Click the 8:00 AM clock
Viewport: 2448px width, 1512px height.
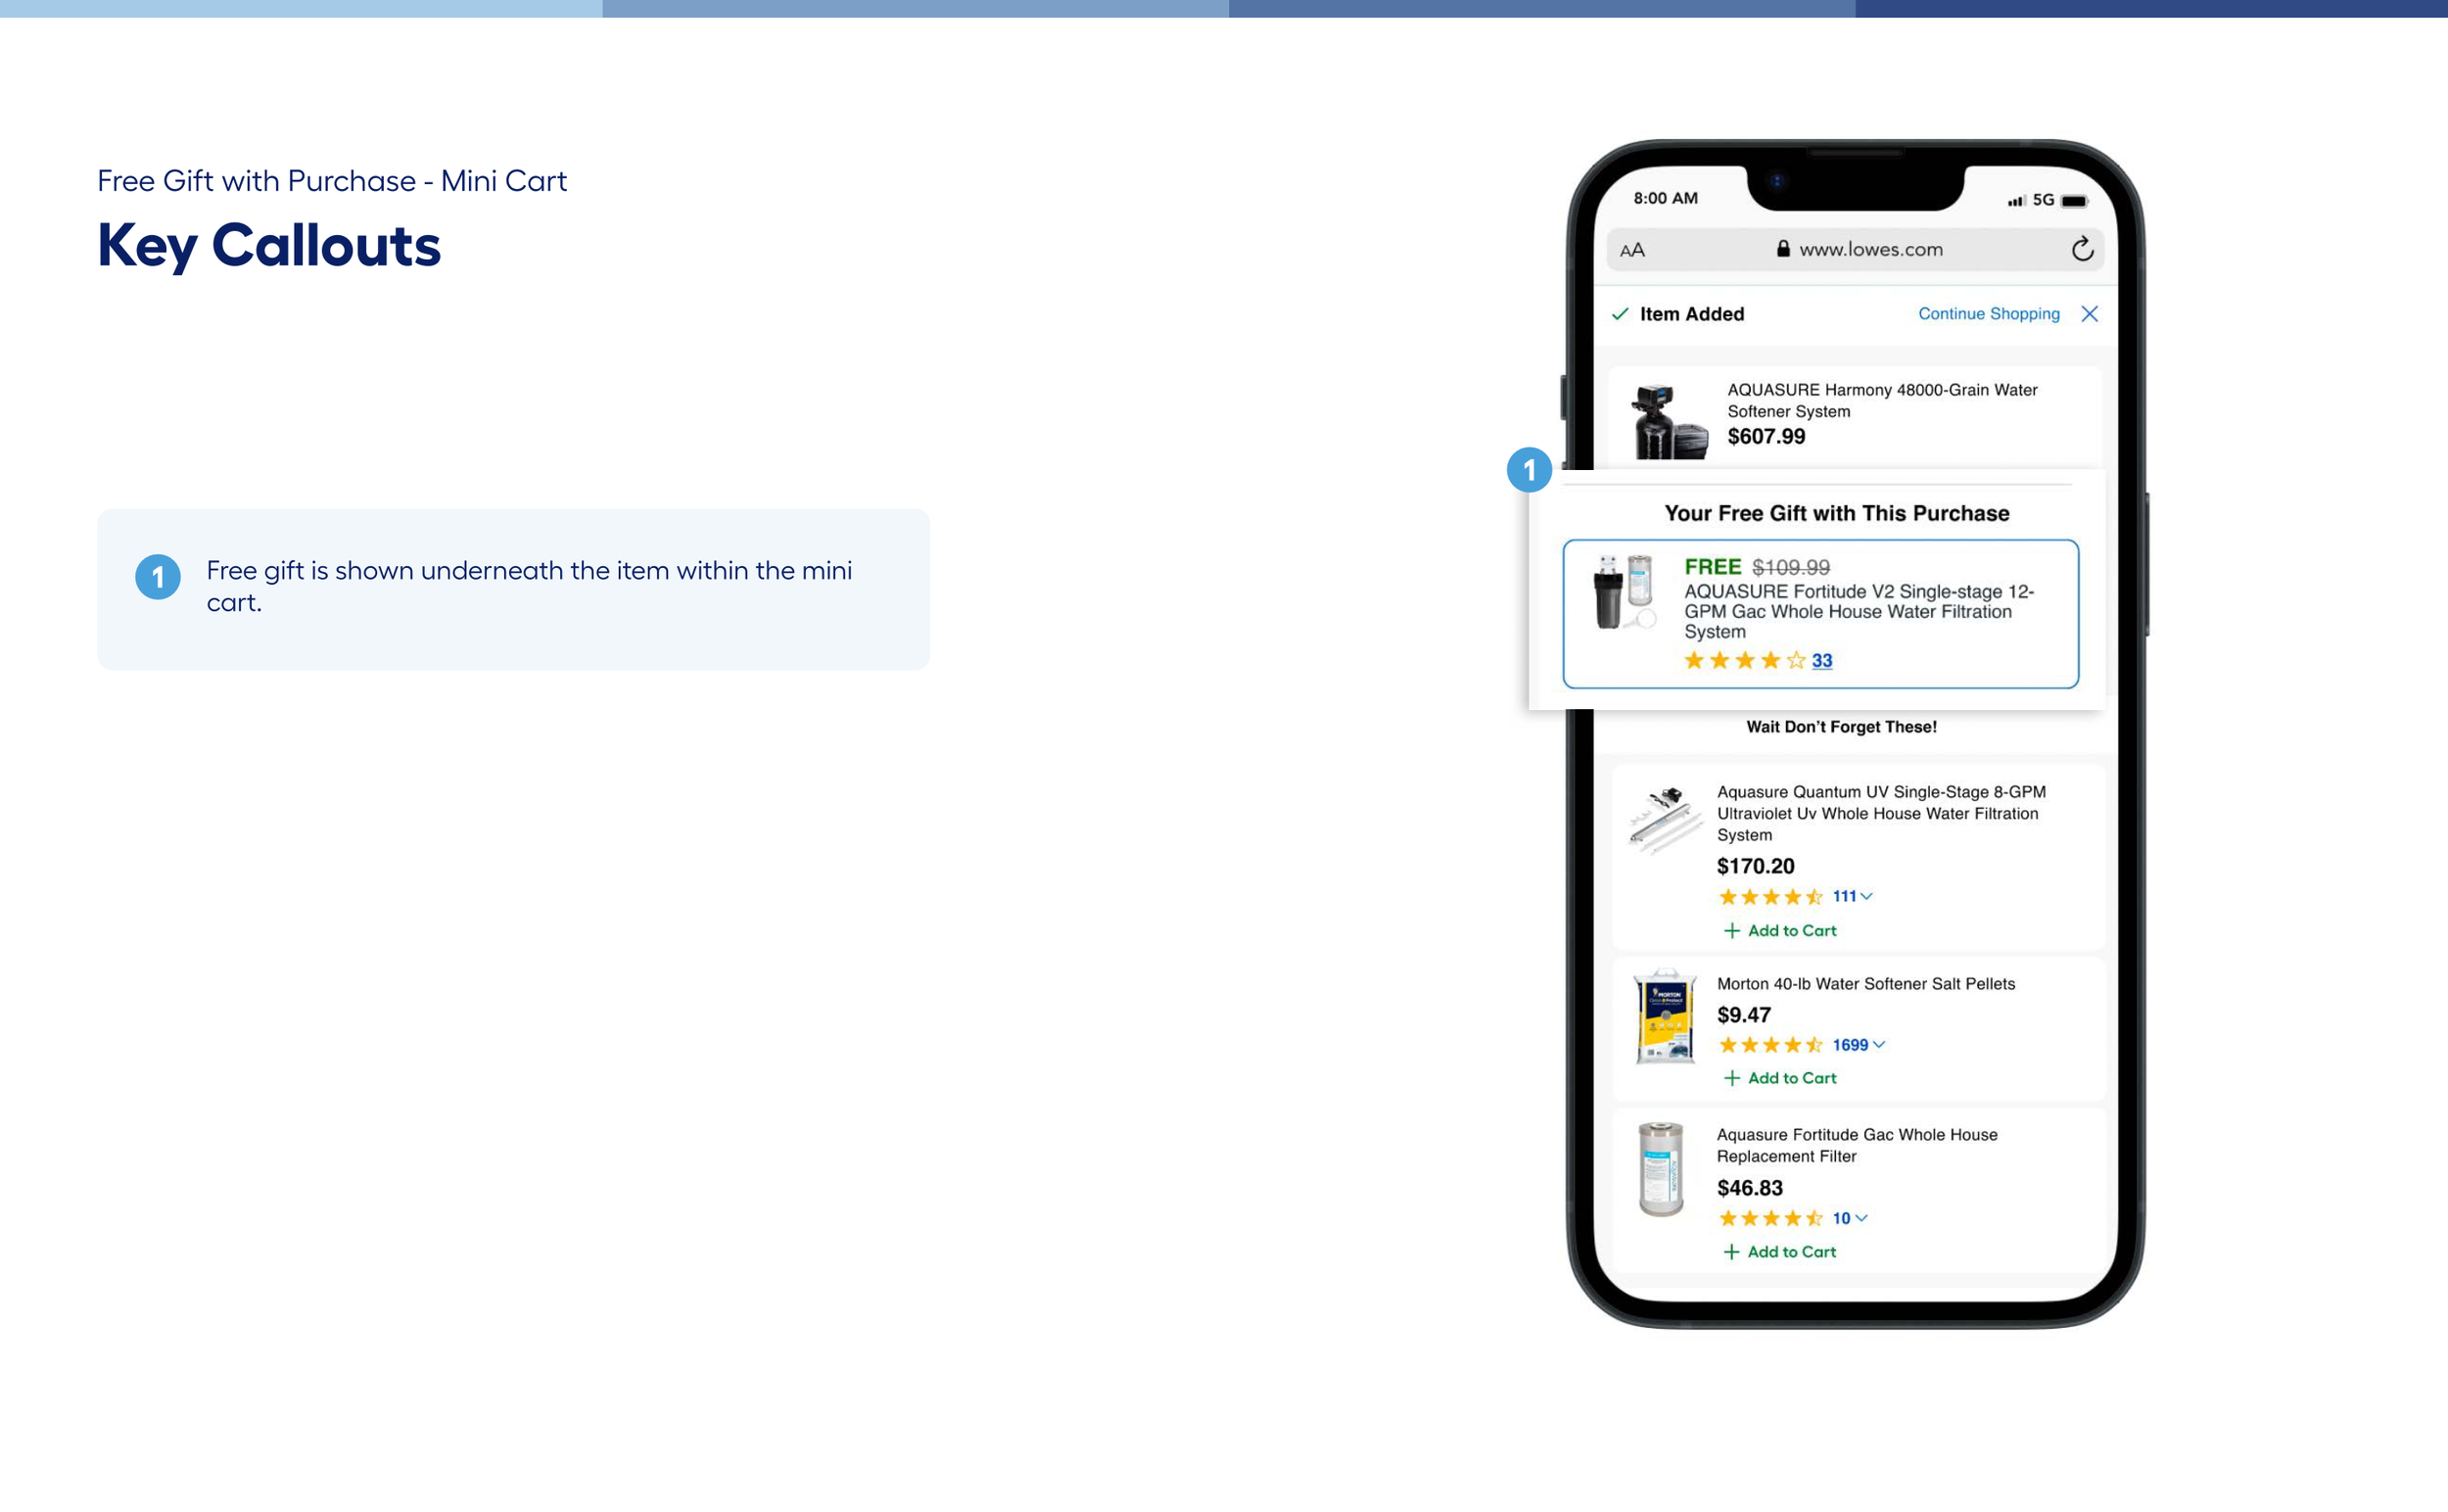1665,198
